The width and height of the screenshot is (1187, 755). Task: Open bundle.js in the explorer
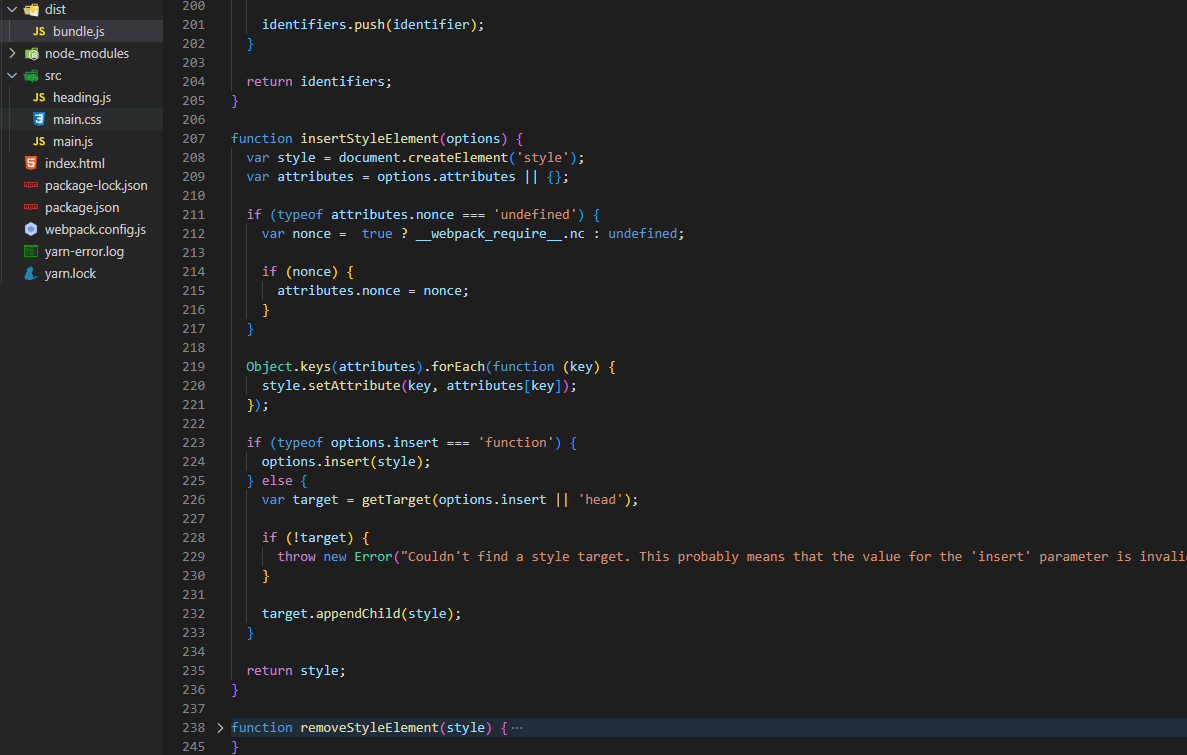[79, 32]
